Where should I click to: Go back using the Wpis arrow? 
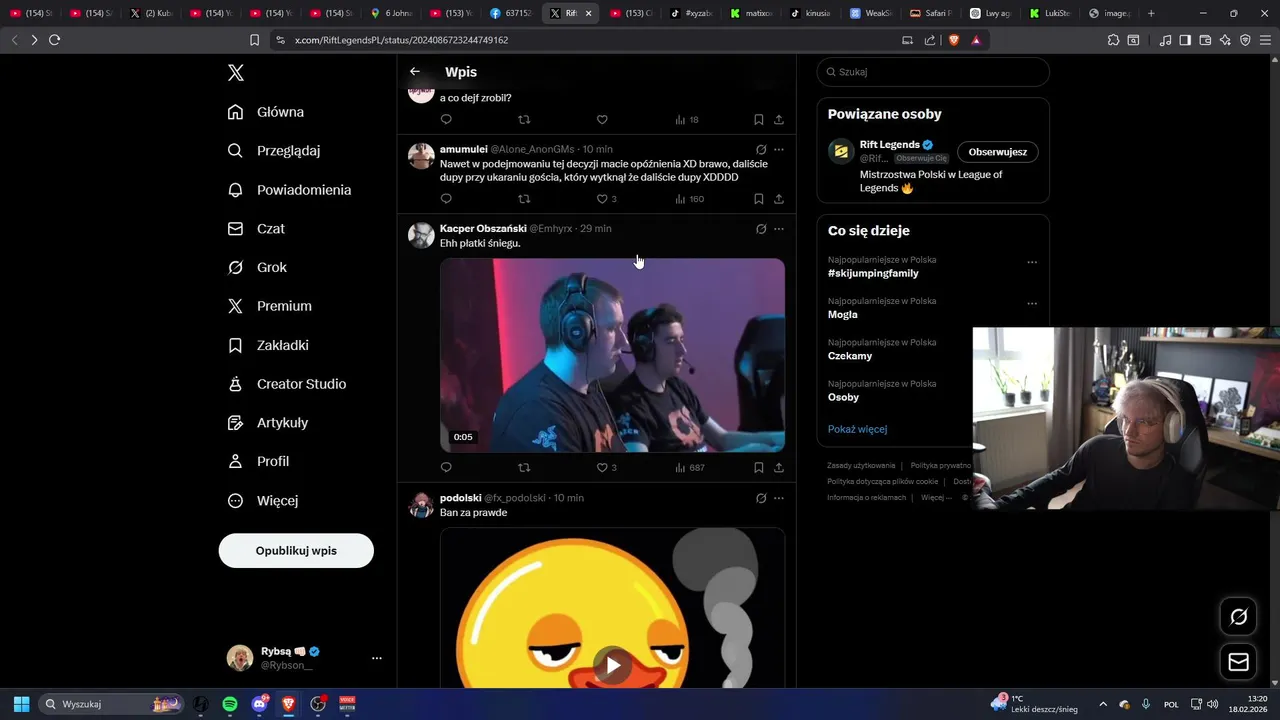pyautogui.click(x=415, y=72)
